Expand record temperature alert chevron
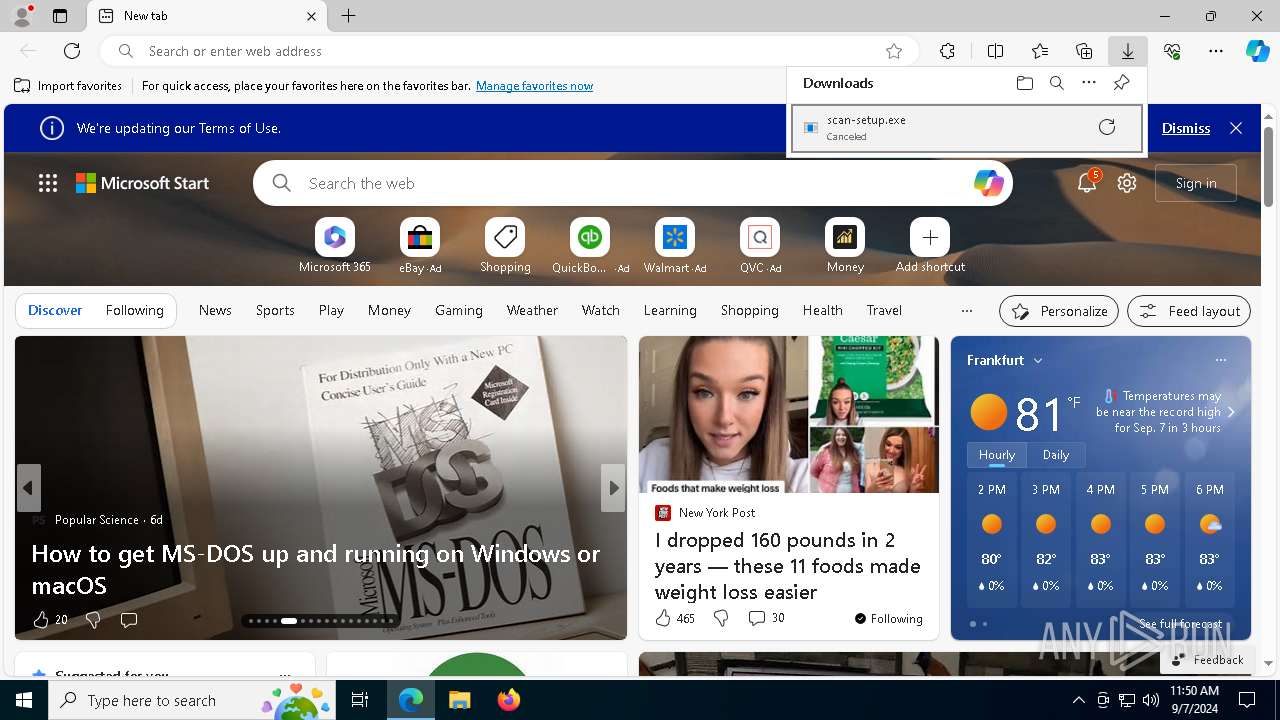This screenshot has height=720, width=1280. click(x=1231, y=412)
